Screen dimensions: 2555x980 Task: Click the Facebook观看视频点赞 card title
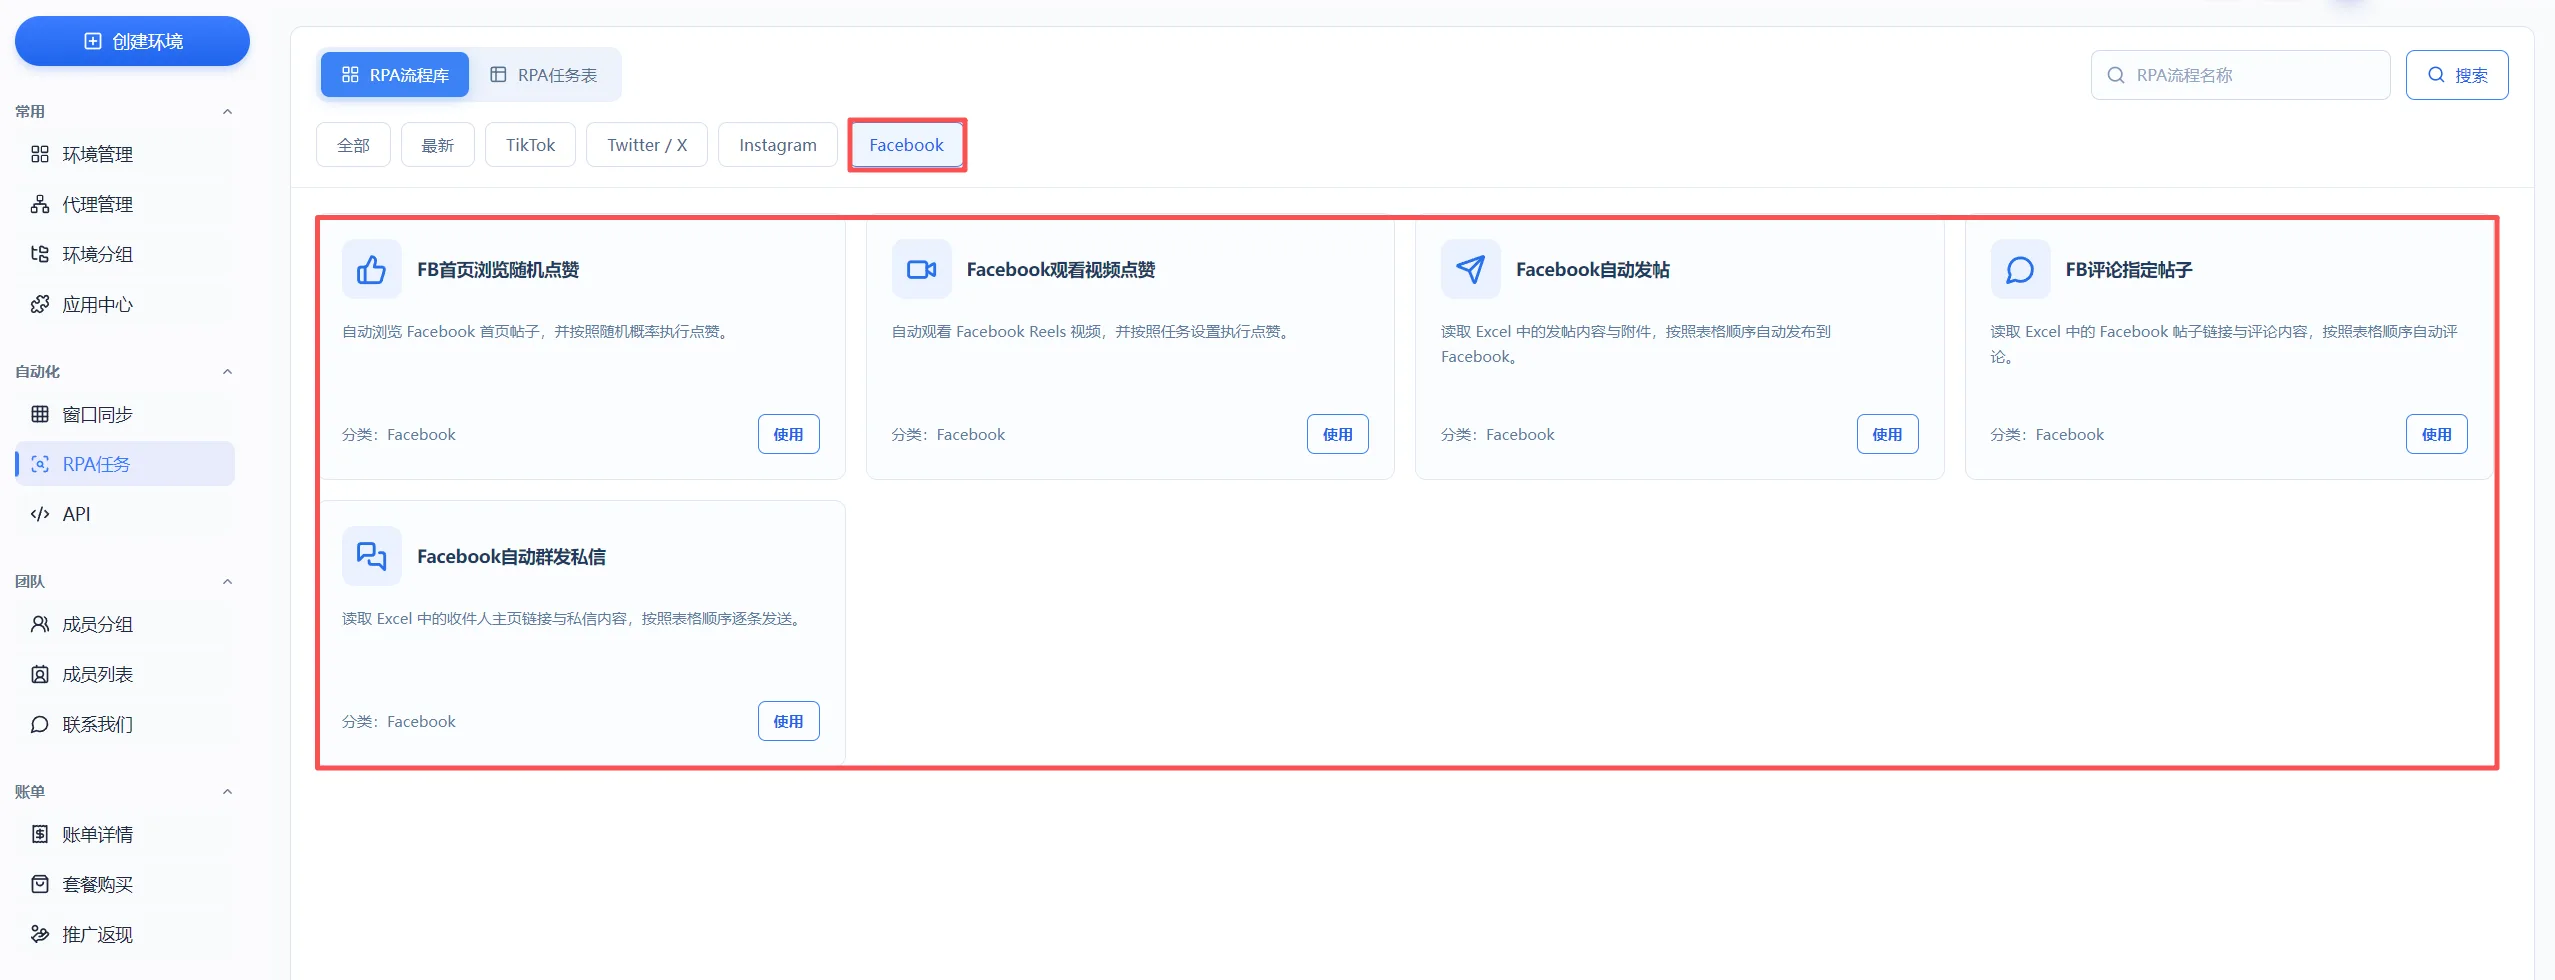pos(1061,270)
